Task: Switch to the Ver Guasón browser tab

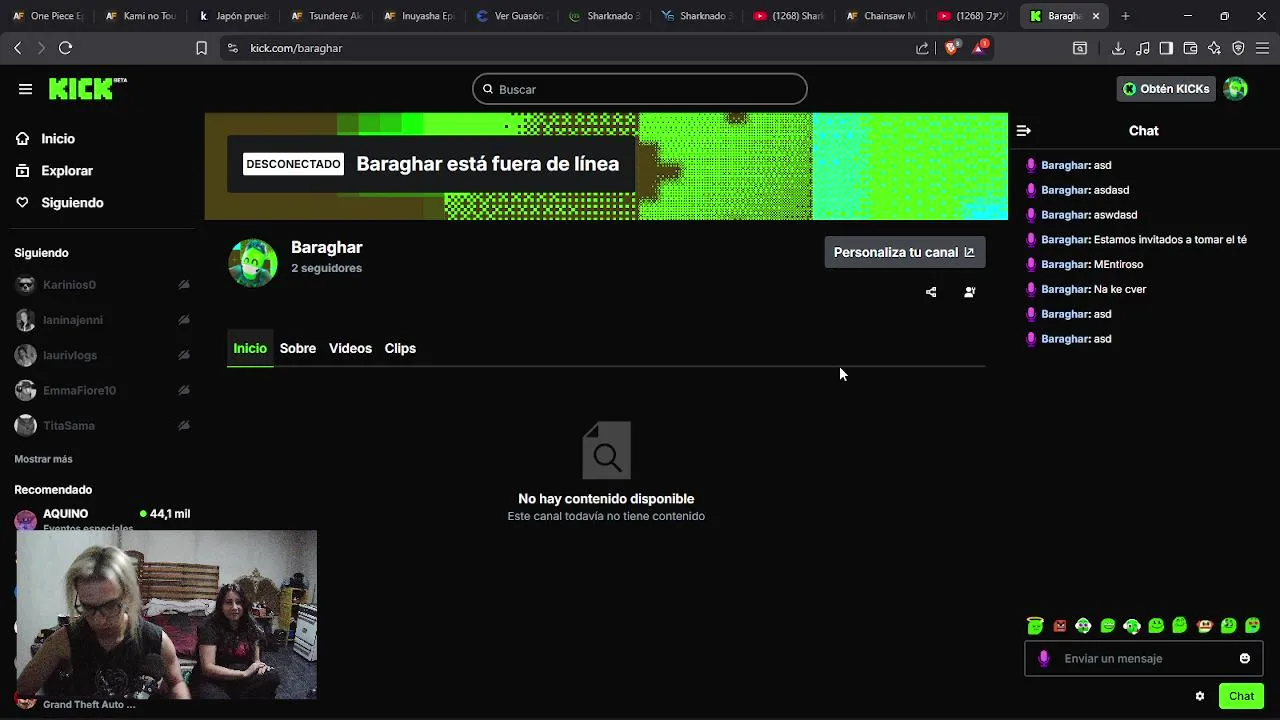Action: [x=512, y=16]
